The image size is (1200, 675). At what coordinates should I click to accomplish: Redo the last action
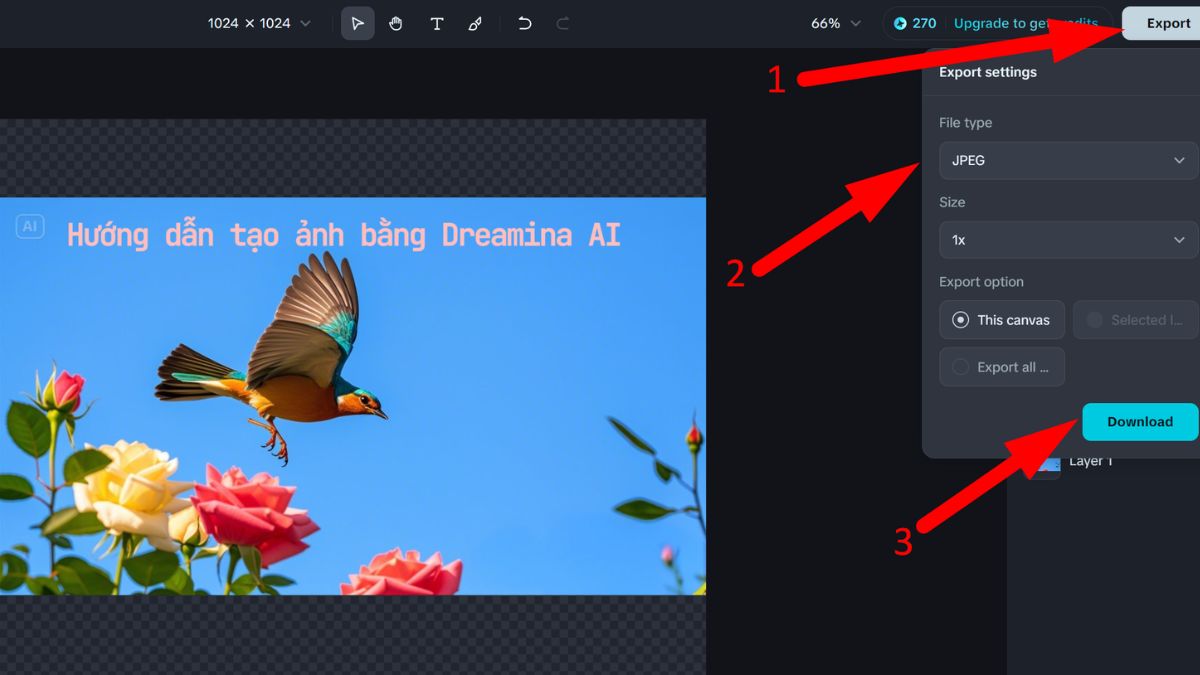[x=563, y=23]
